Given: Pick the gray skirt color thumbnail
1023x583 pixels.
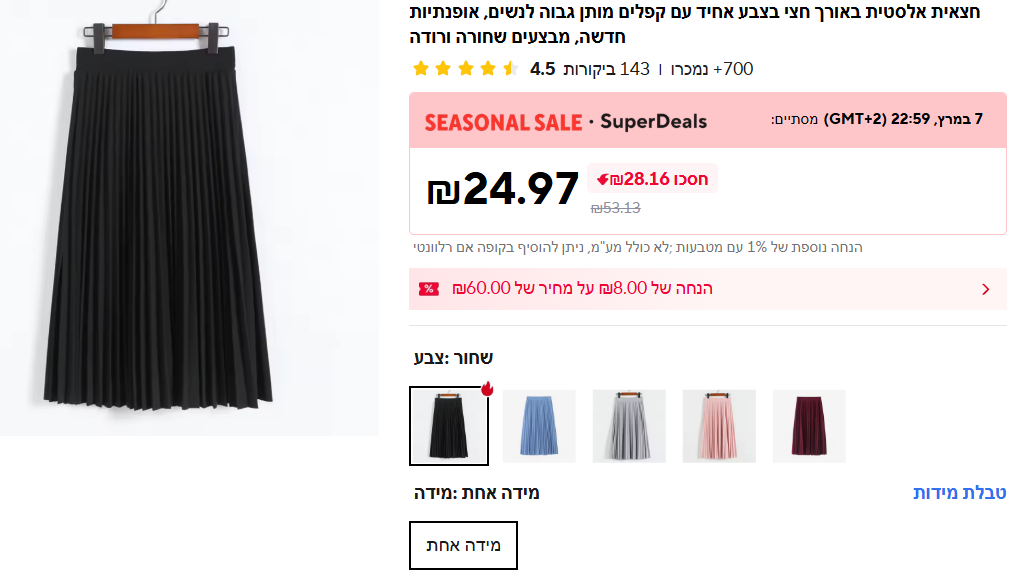Looking at the screenshot, I should [629, 426].
